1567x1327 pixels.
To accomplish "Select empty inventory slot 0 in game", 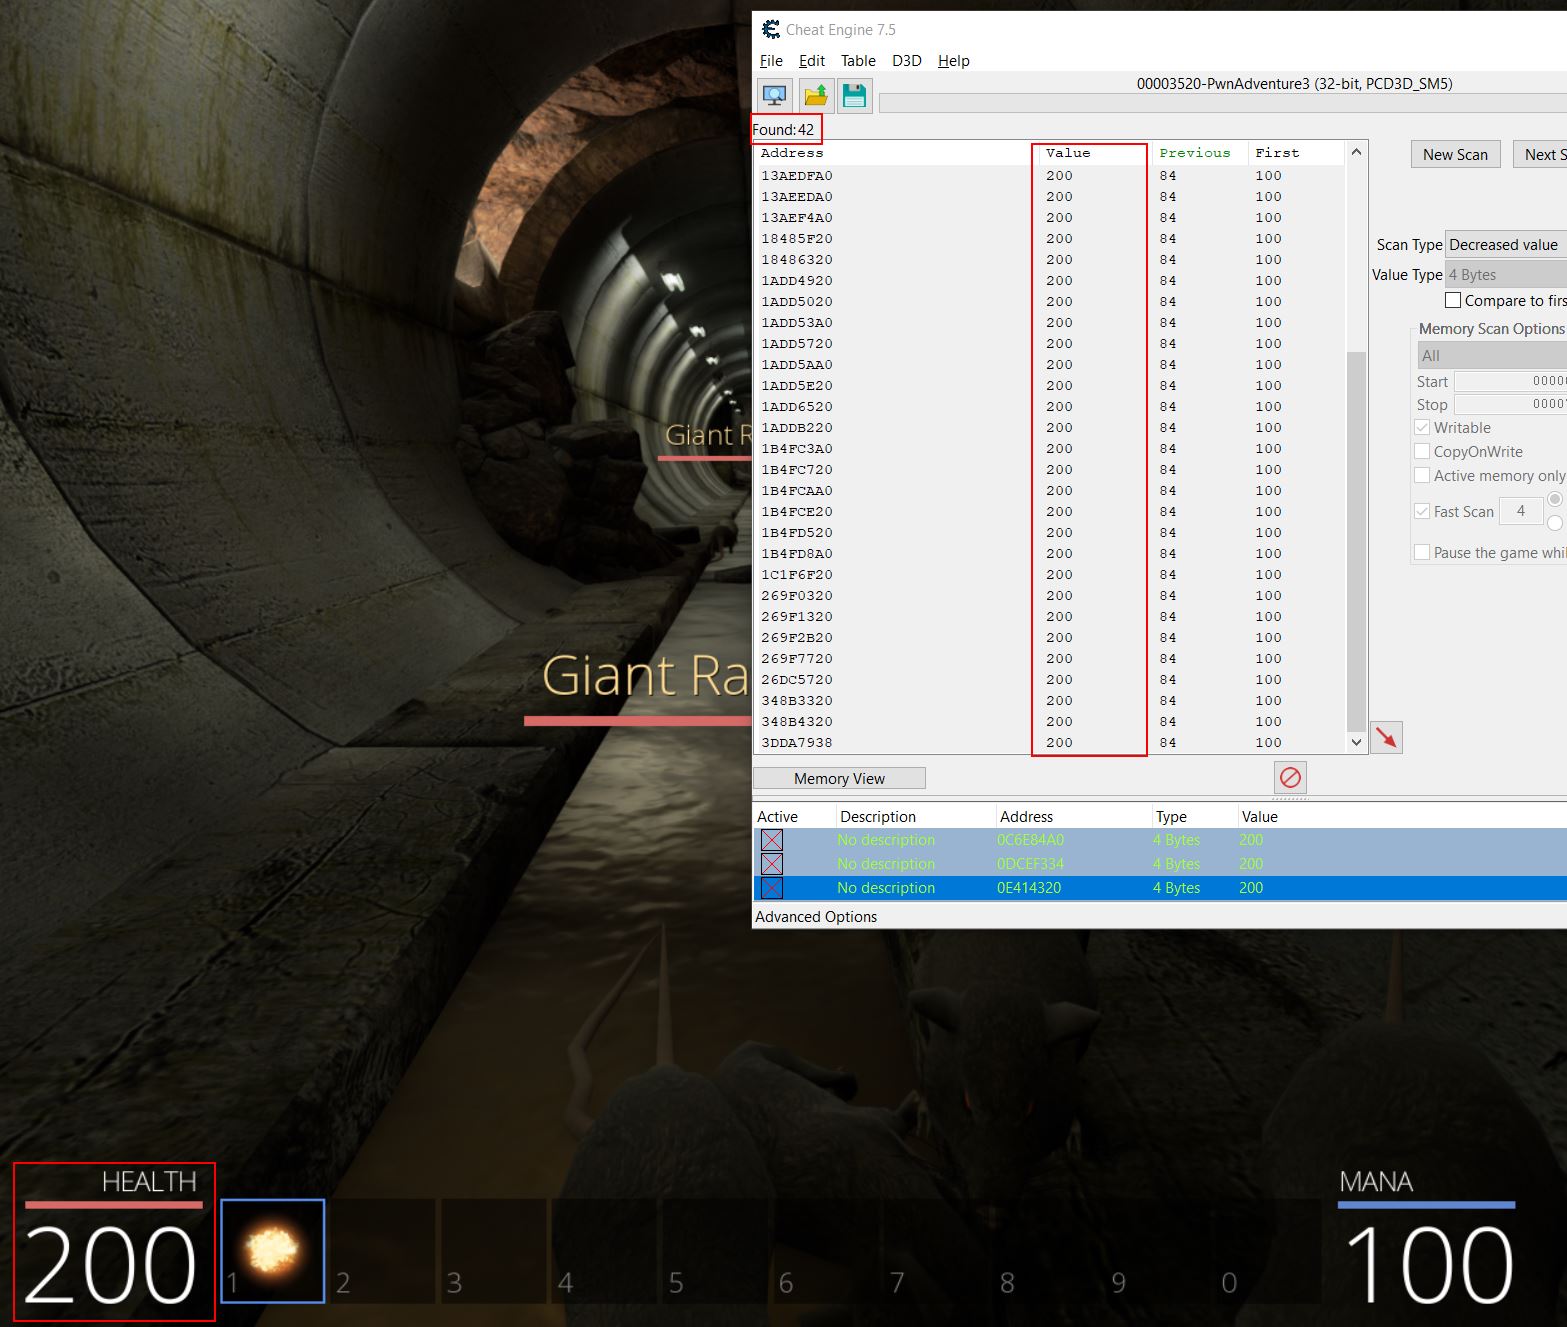I will pos(1268,1250).
